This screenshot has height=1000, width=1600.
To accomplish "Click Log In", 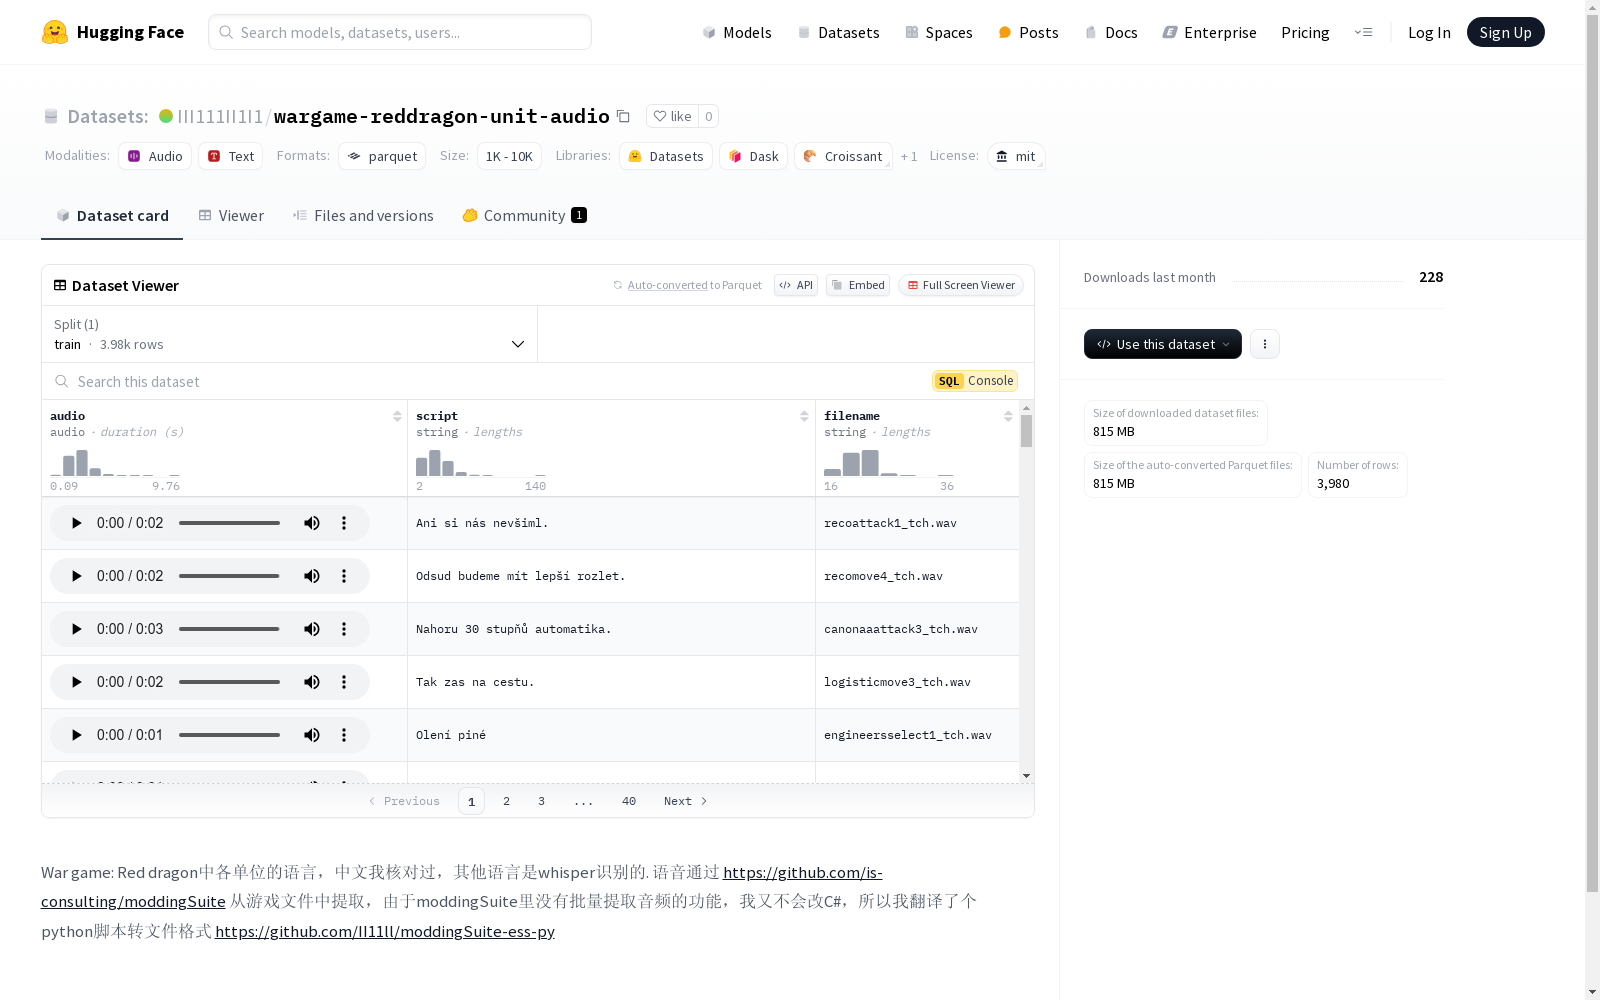I will click(x=1429, y=32).
